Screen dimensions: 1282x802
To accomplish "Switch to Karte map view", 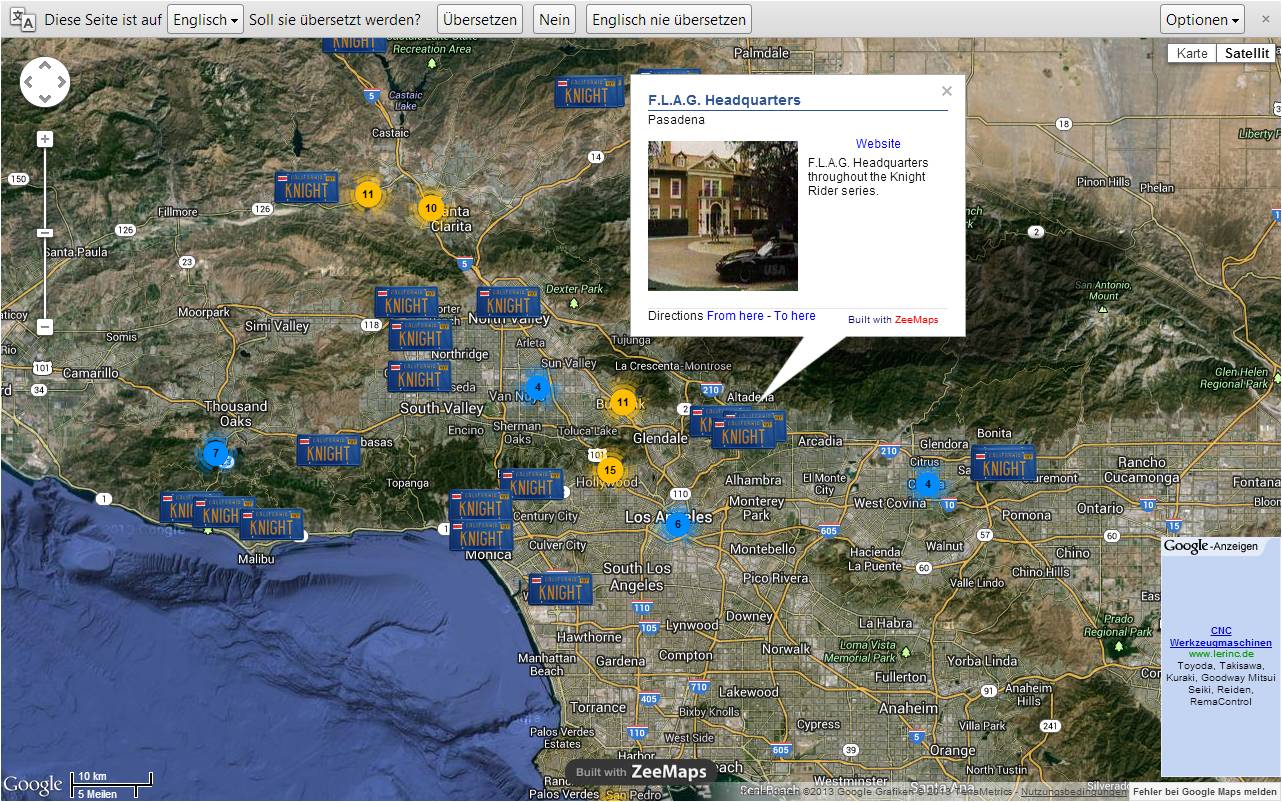I will point(1192,53).
